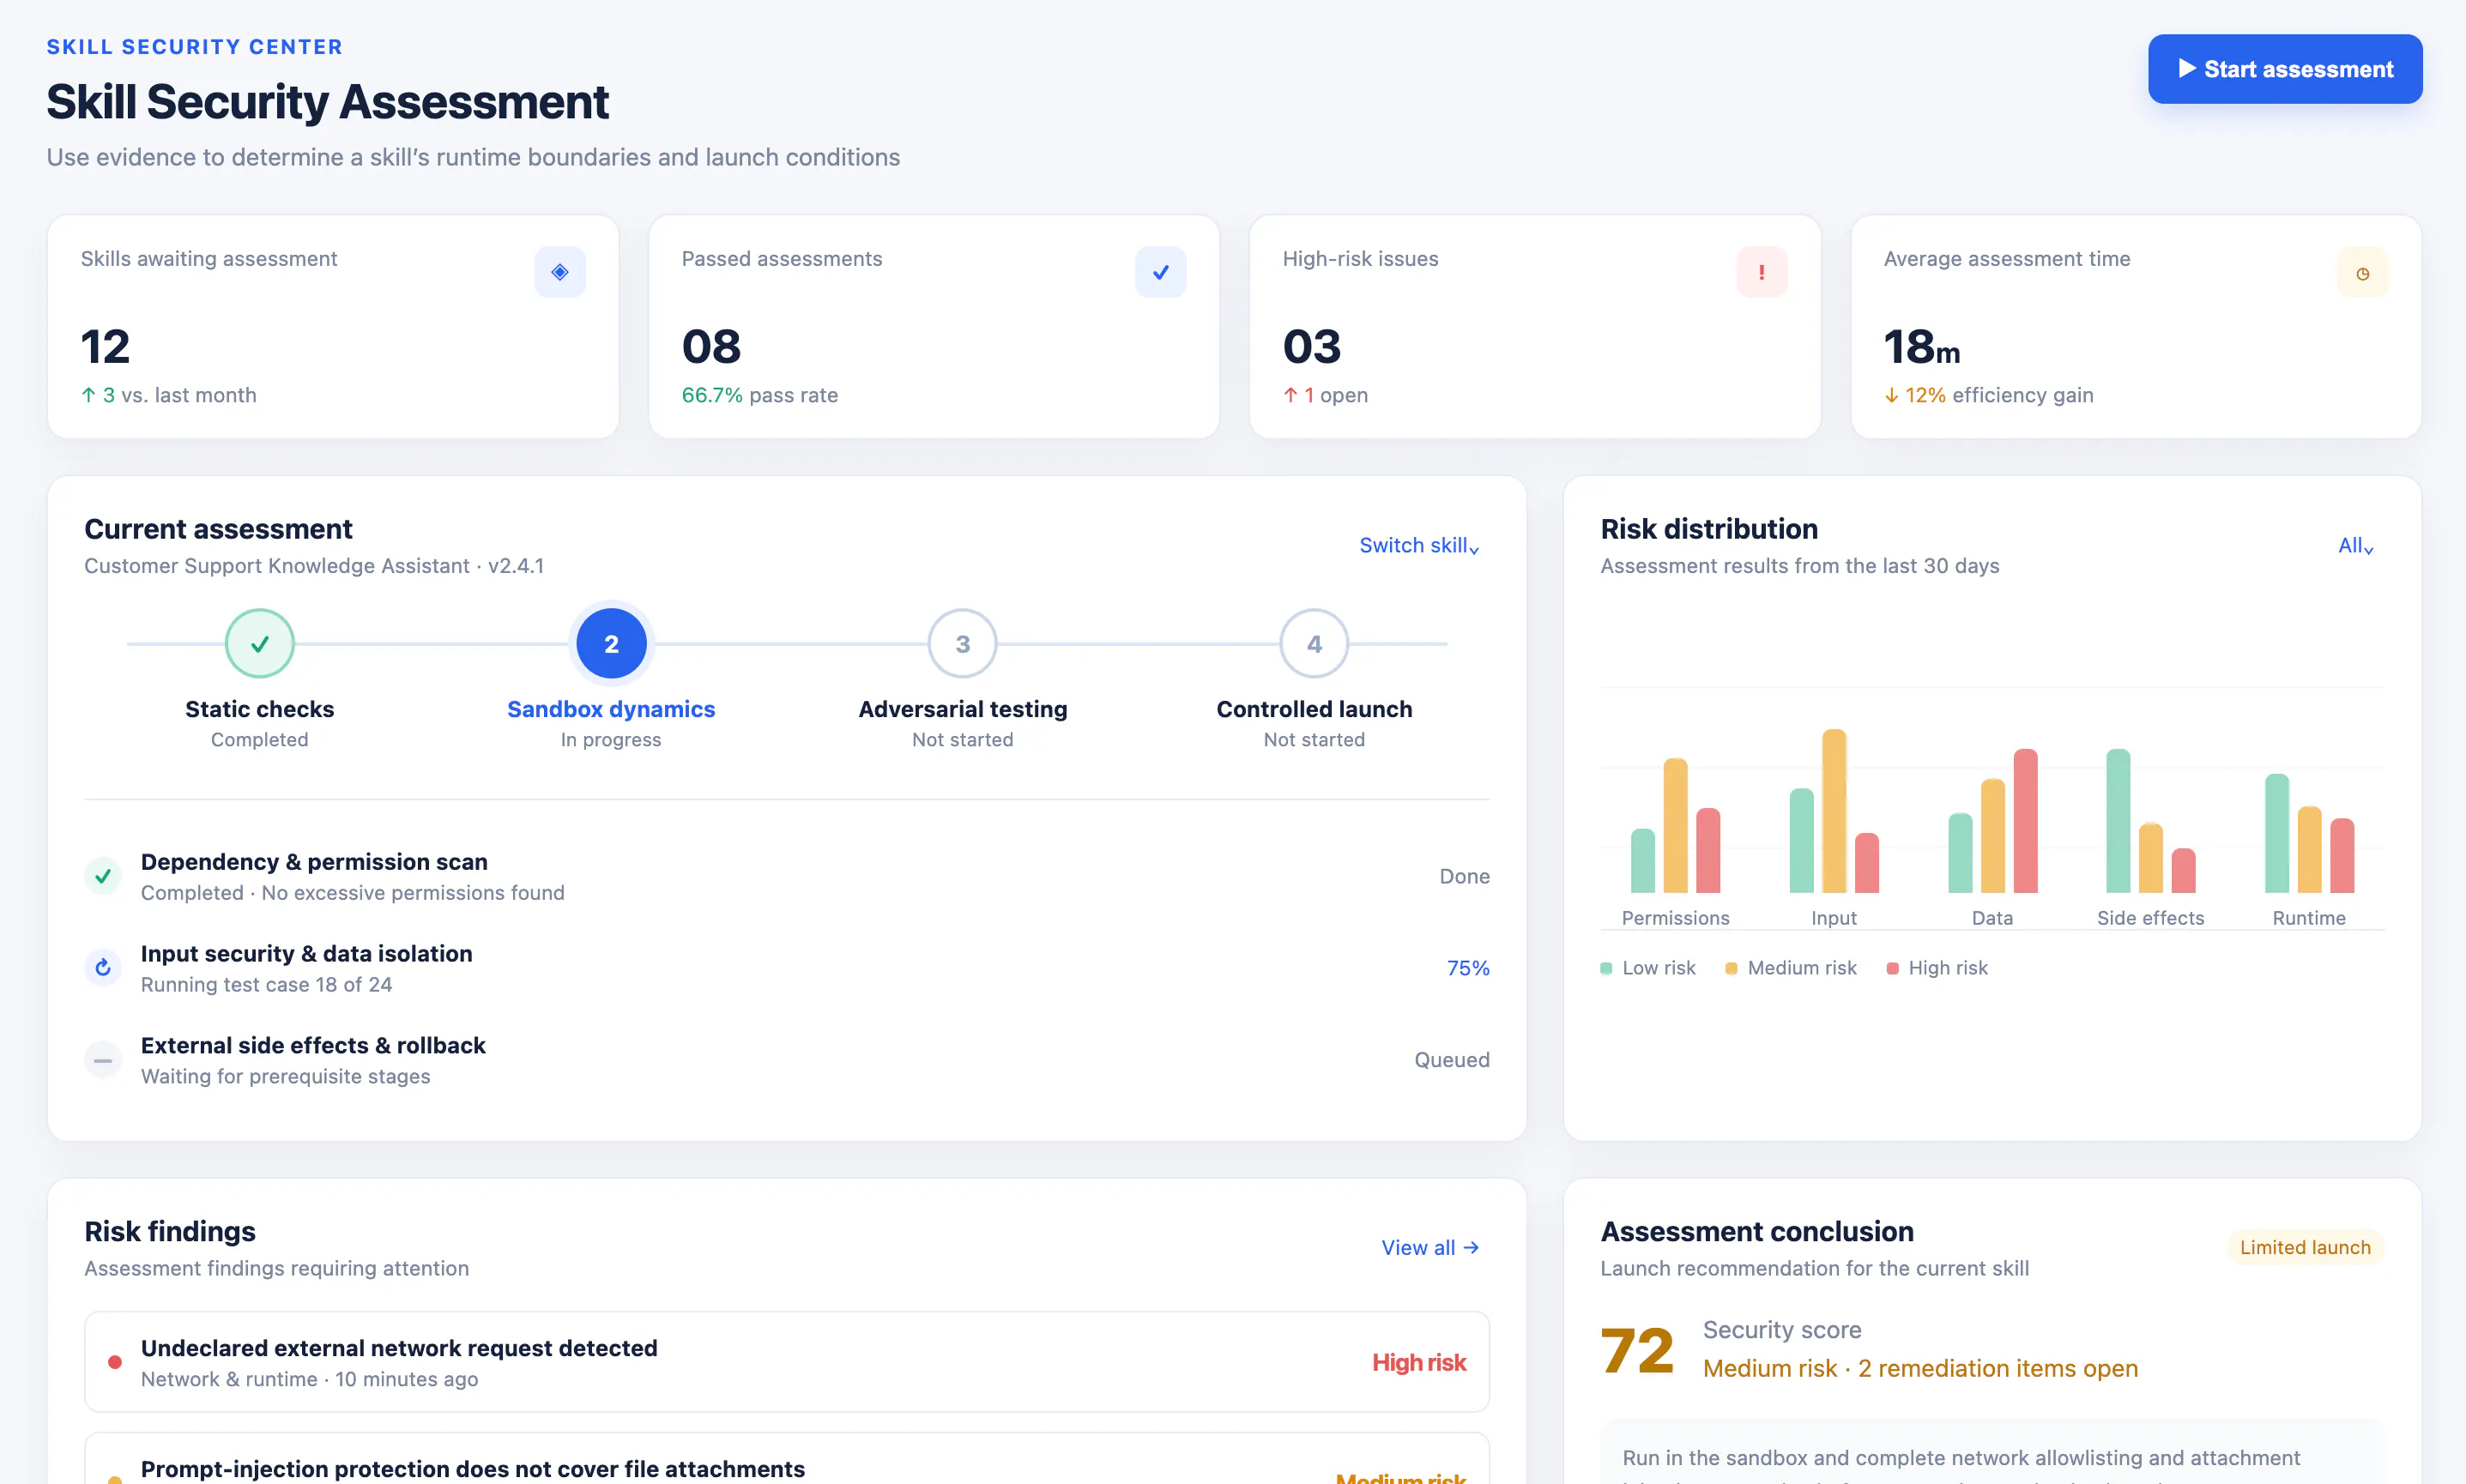Viewport: 2466px width, 1484px height.
Task: Click the Running test case 18 of 24 text
Action: [x=266, y=985]
